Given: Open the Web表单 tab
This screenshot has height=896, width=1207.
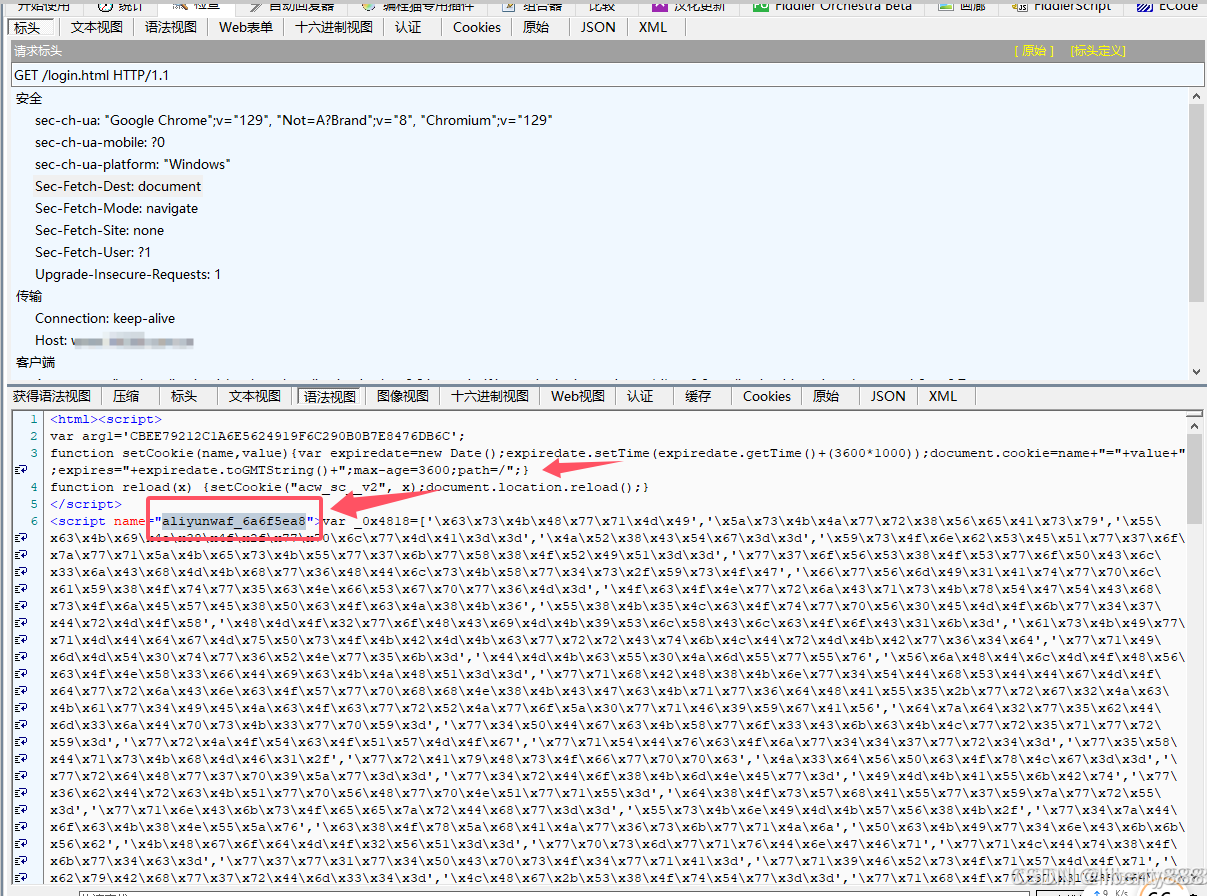Looking at the screenshot, I should tap(246, 27).
